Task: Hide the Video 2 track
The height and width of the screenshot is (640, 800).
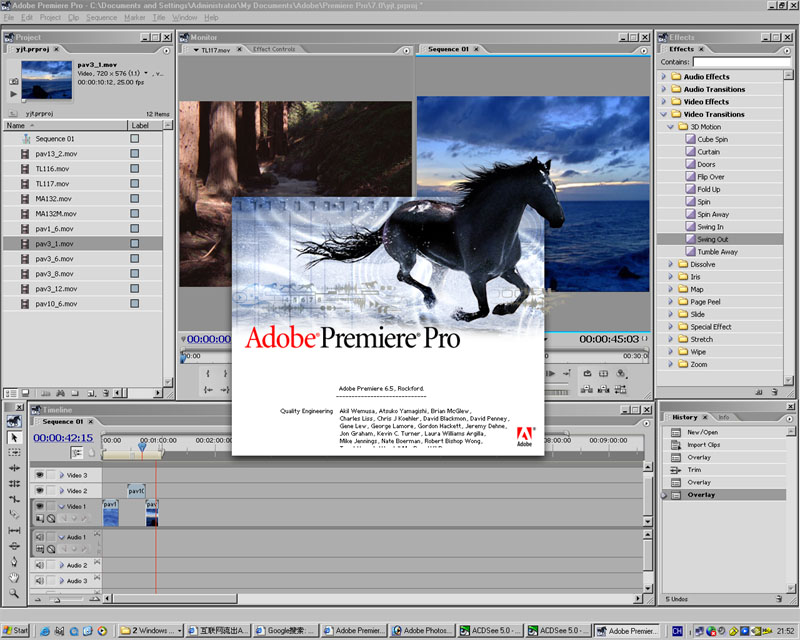Action: pyautogui.click(x=39, y=490)
